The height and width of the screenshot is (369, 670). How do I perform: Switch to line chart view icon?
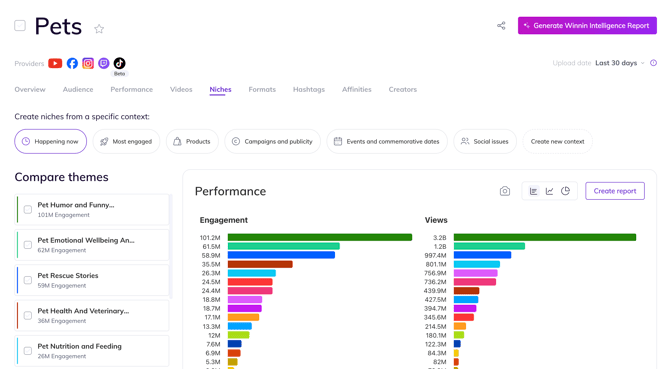(x=550, y=191)
